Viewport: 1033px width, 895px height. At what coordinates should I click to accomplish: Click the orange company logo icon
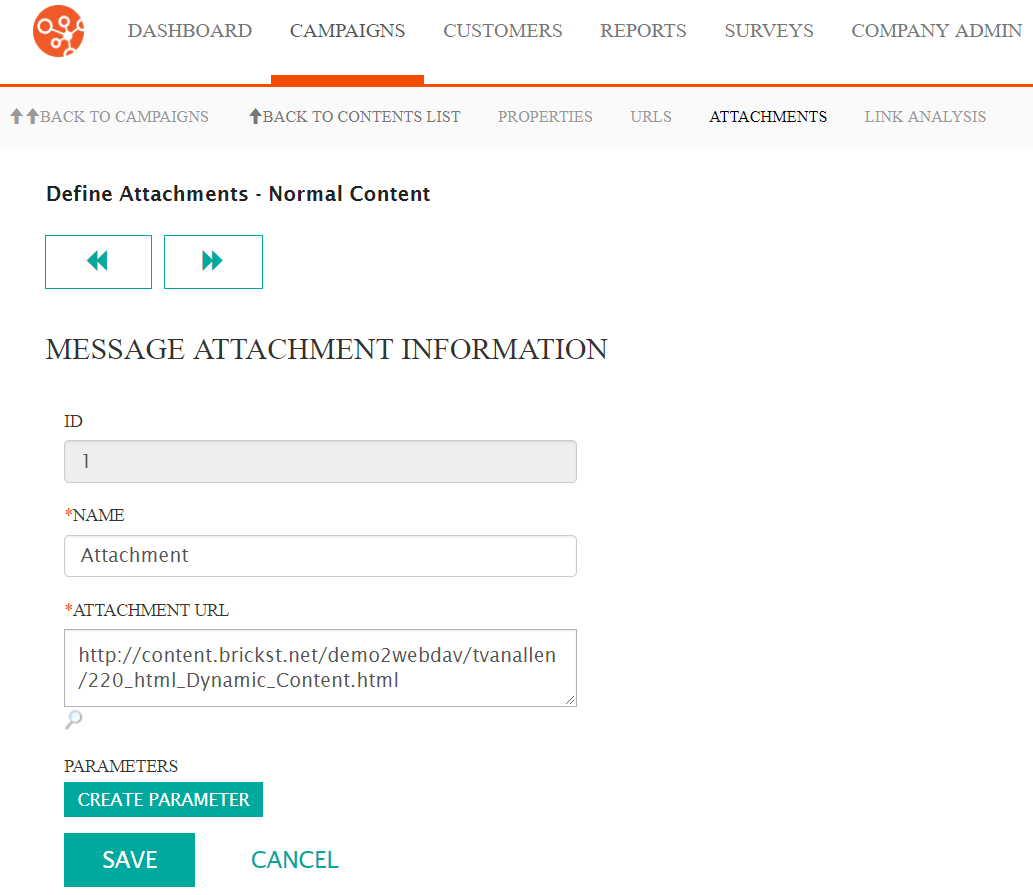point(59,30)
